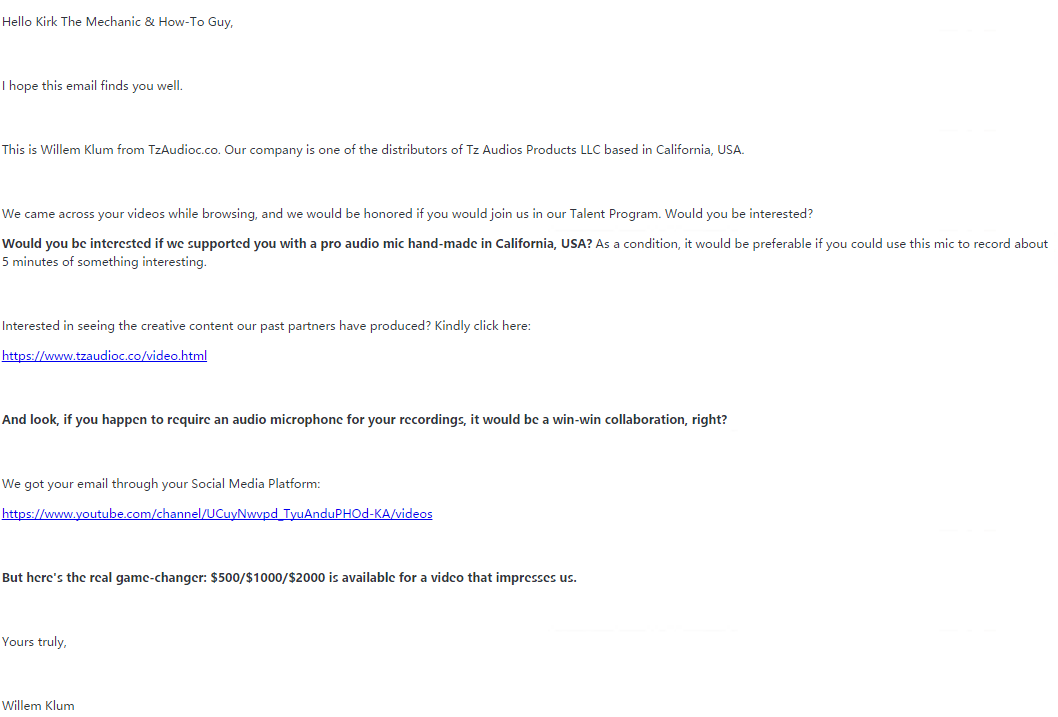Click the "I hope this email finds you well" line
1058x717 pixels.
click(x=92, y=86)
